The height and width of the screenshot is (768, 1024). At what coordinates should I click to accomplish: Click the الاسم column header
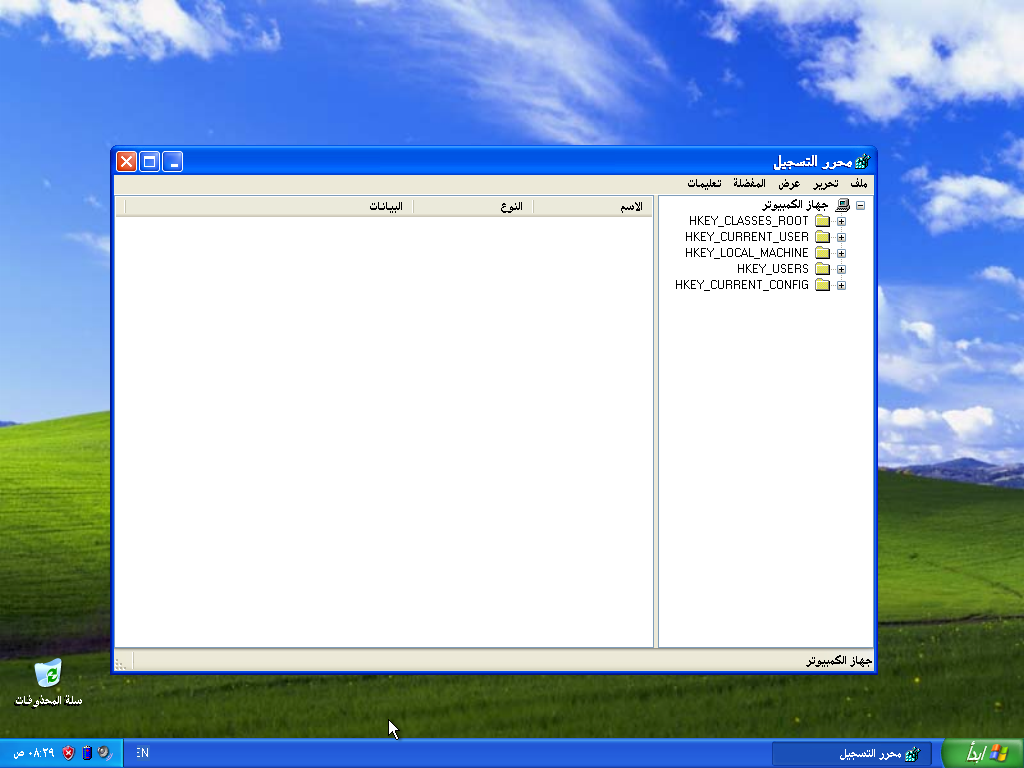(x=593, y=206)
